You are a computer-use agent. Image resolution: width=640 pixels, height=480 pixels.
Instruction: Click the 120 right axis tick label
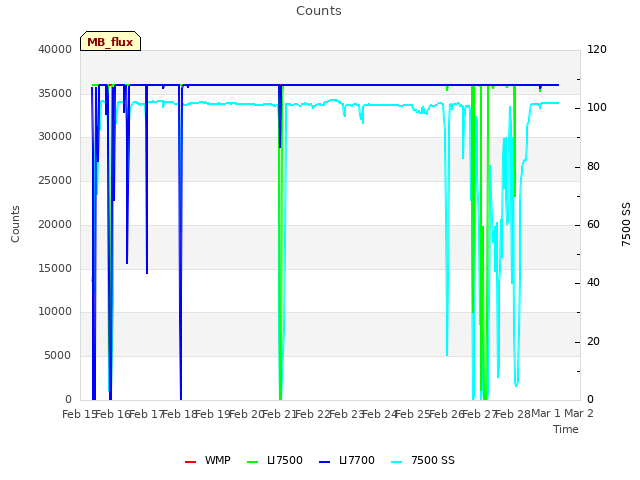tap(597, 49)
